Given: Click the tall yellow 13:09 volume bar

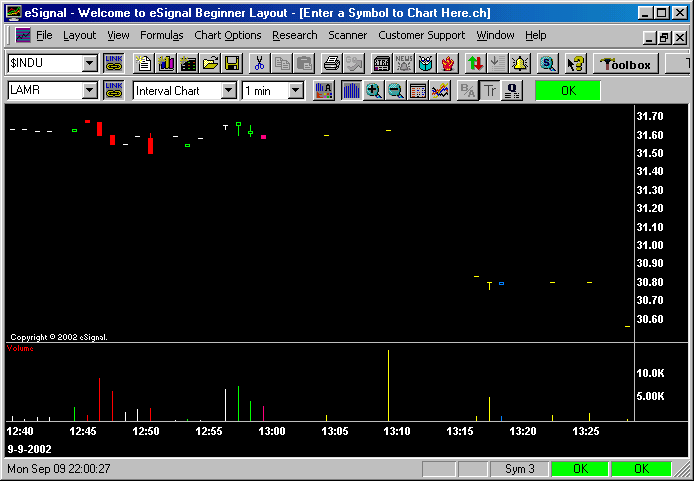Looking at the screenshot, I should coord(388,385).
